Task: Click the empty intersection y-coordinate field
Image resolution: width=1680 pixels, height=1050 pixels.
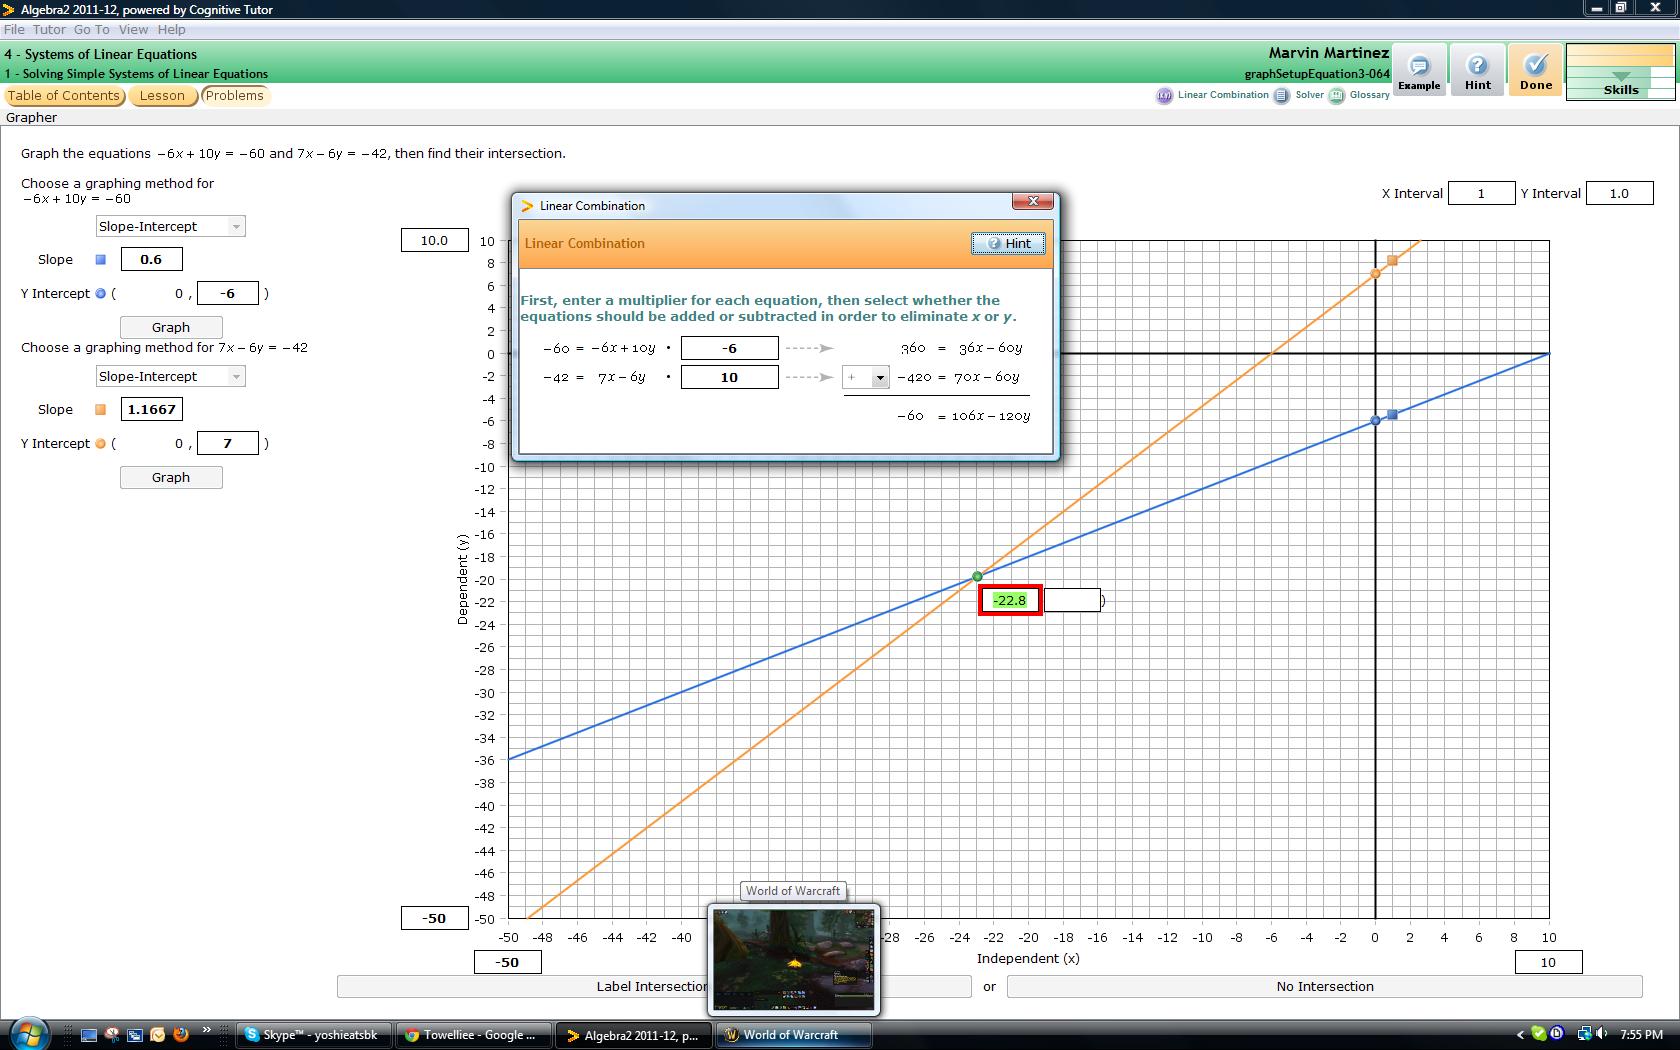Action: (1072, 600)
